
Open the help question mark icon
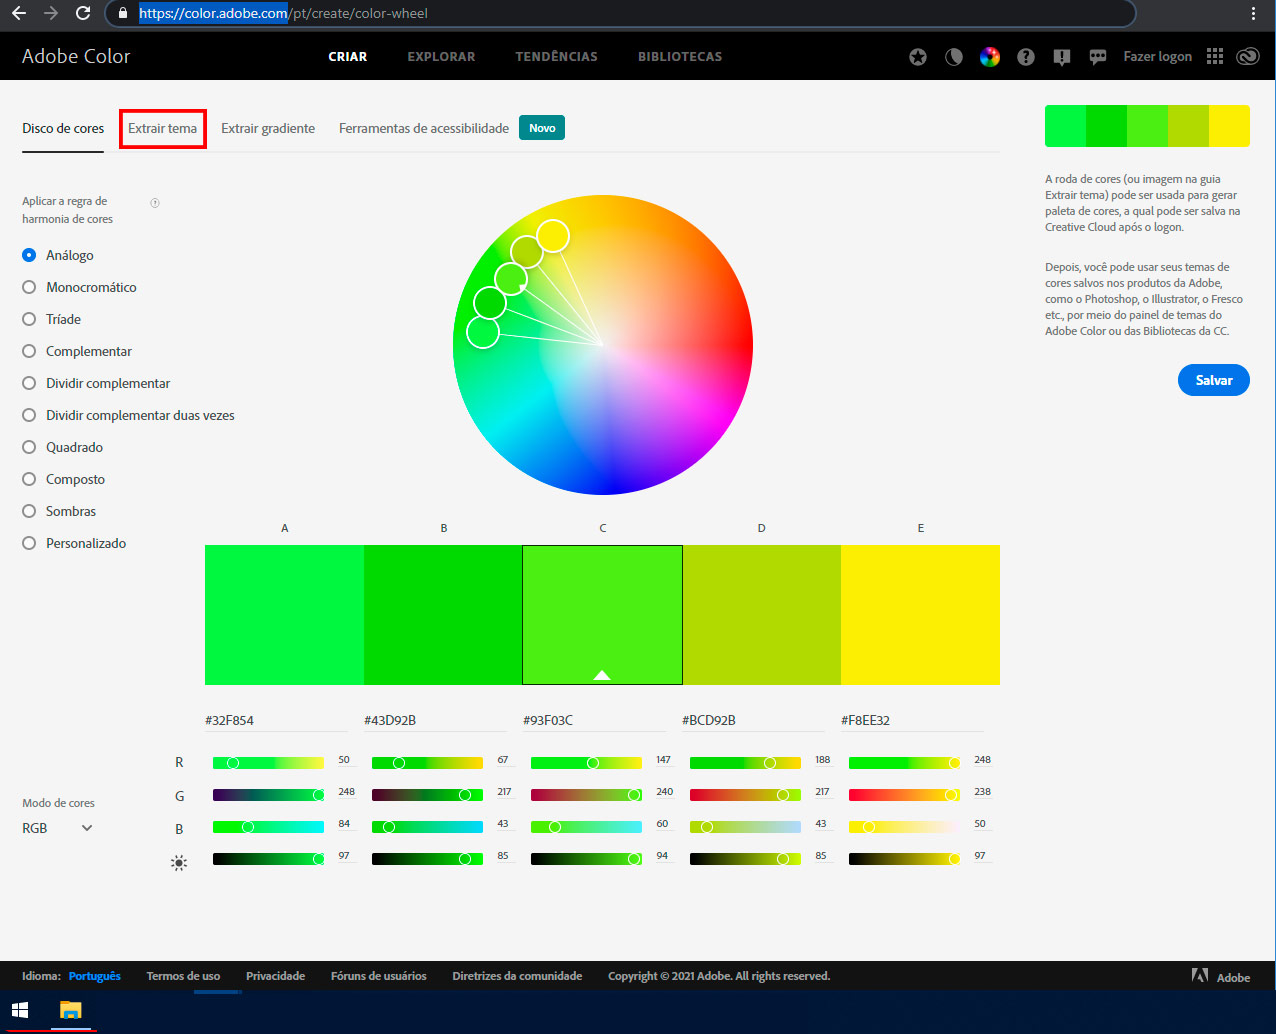pyautogui.click(x=1026, y=57)
